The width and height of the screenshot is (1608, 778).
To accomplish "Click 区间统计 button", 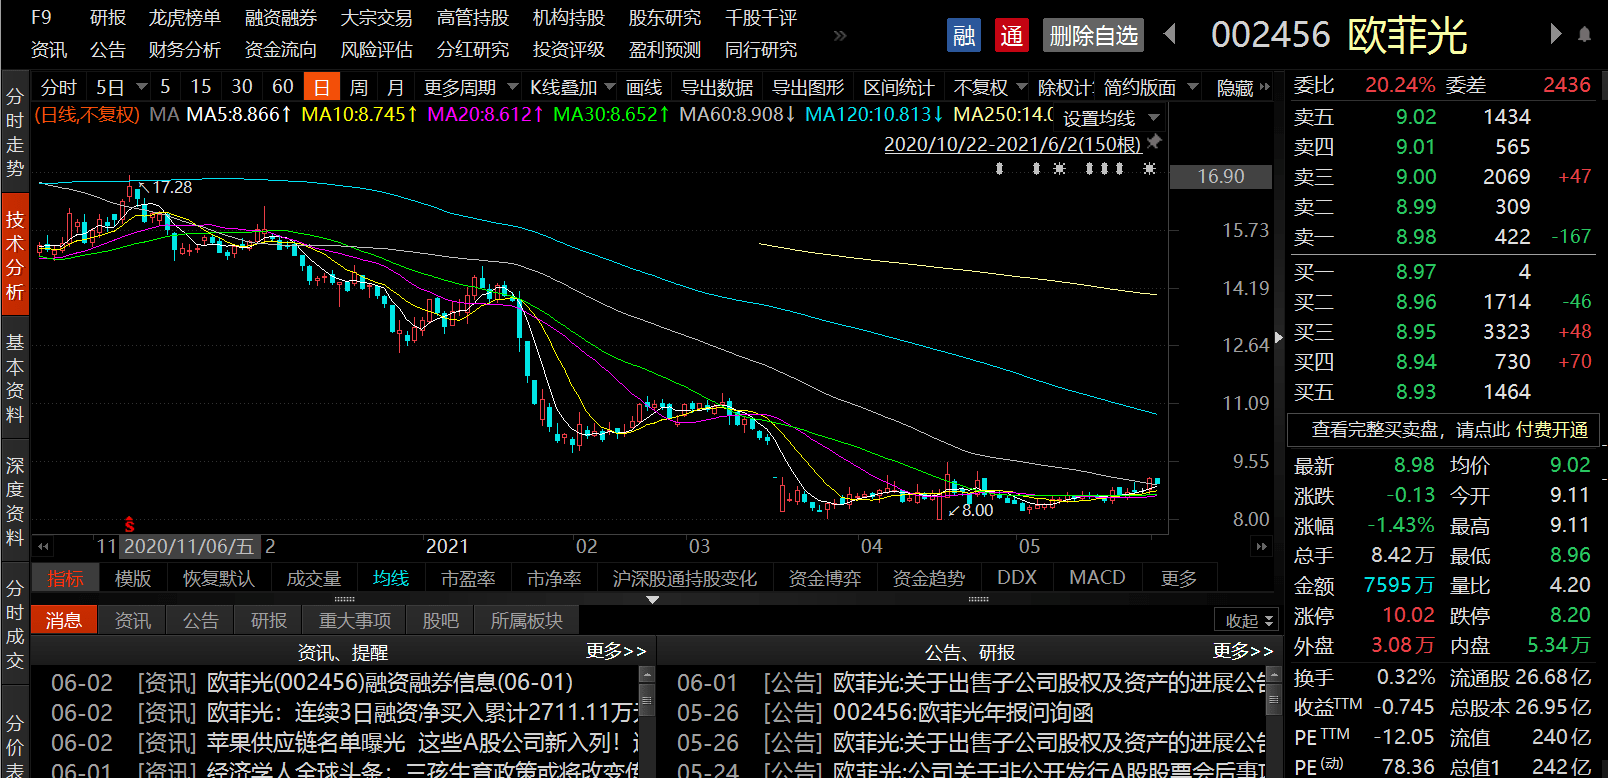I will pyautogui.click(x=899, y=87).
